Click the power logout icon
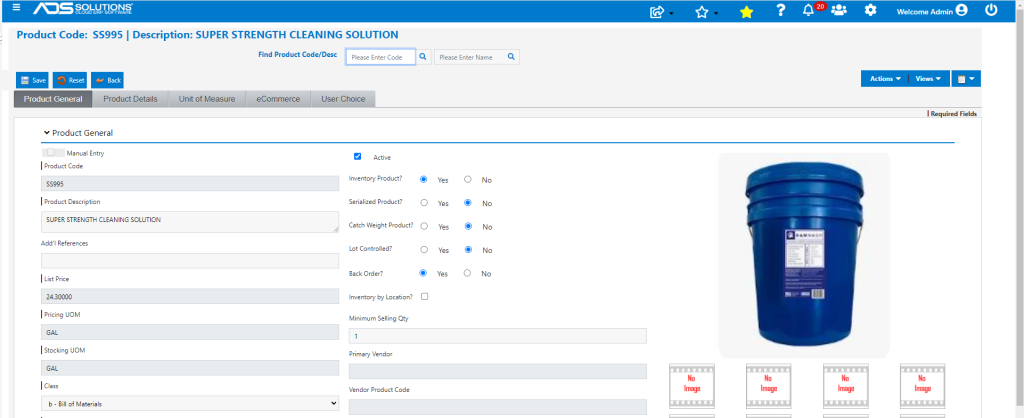This screenshot has width=1024, height=418. 991,10
